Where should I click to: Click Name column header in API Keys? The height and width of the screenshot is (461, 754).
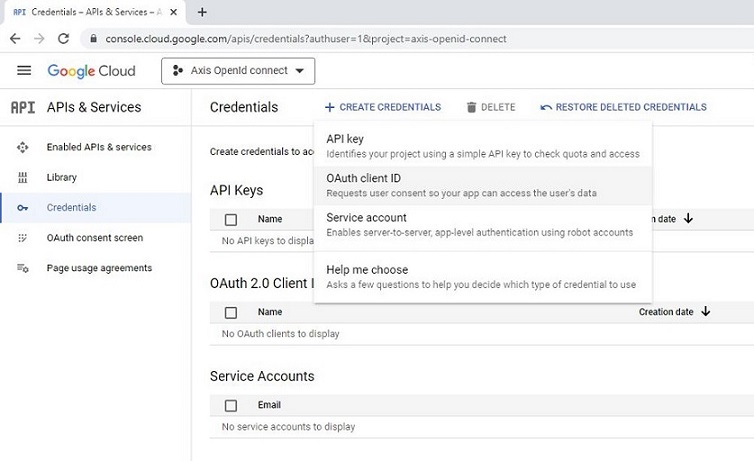270,219
